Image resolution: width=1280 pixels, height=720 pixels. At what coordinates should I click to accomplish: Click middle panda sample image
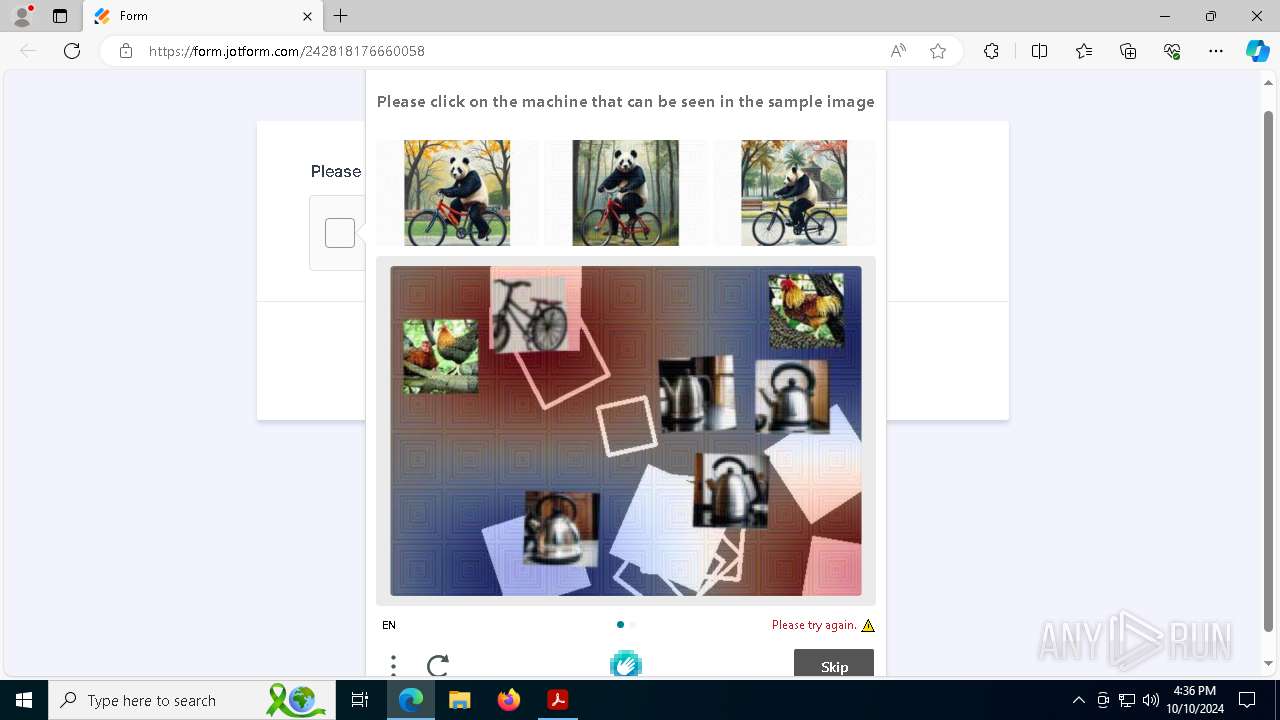click(x=625, y=193)
